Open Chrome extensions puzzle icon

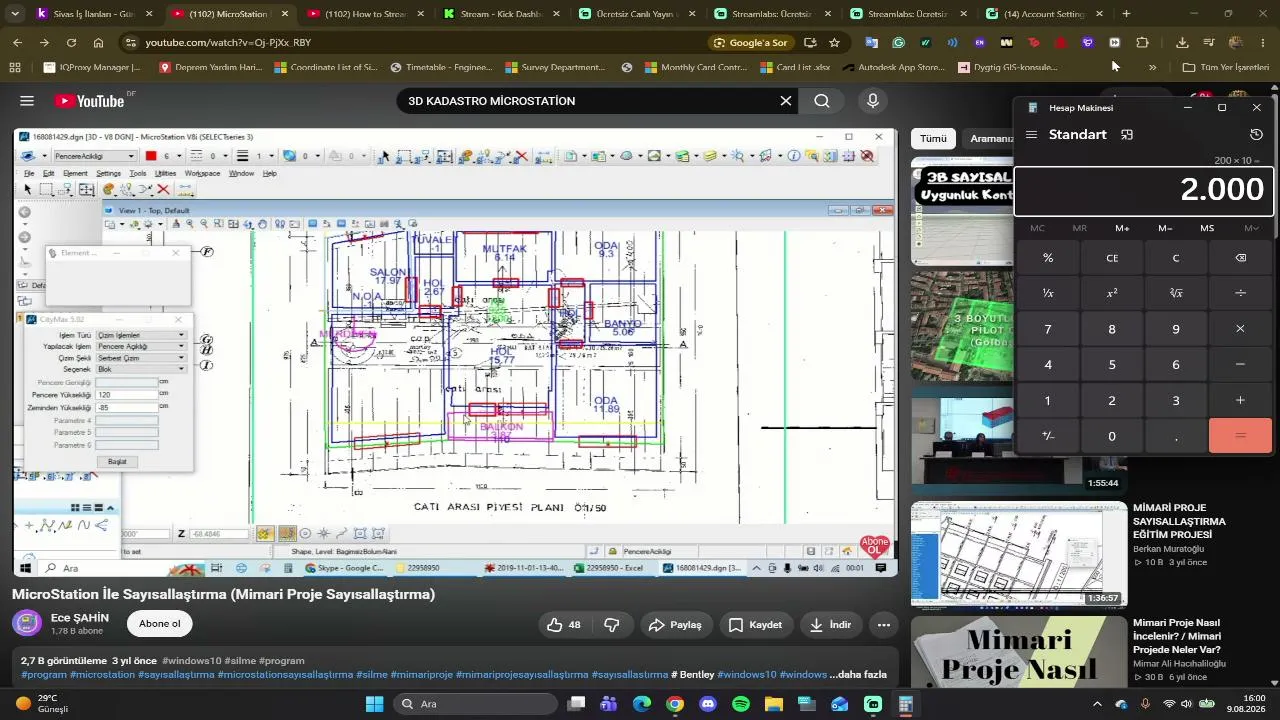pos(1142,43)
